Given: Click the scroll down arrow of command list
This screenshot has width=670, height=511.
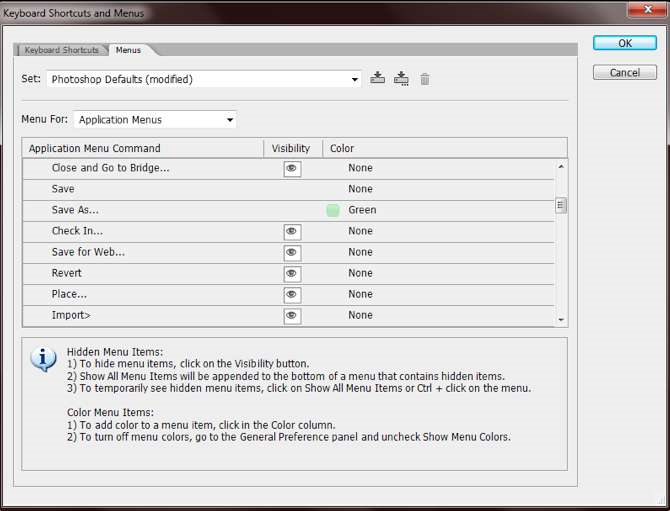Looking at the screenshot, I should (x=561, y=320).
